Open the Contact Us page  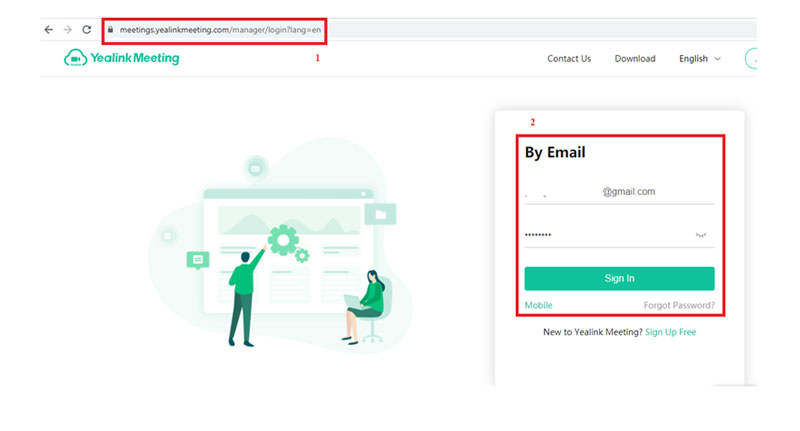point(569,59)
